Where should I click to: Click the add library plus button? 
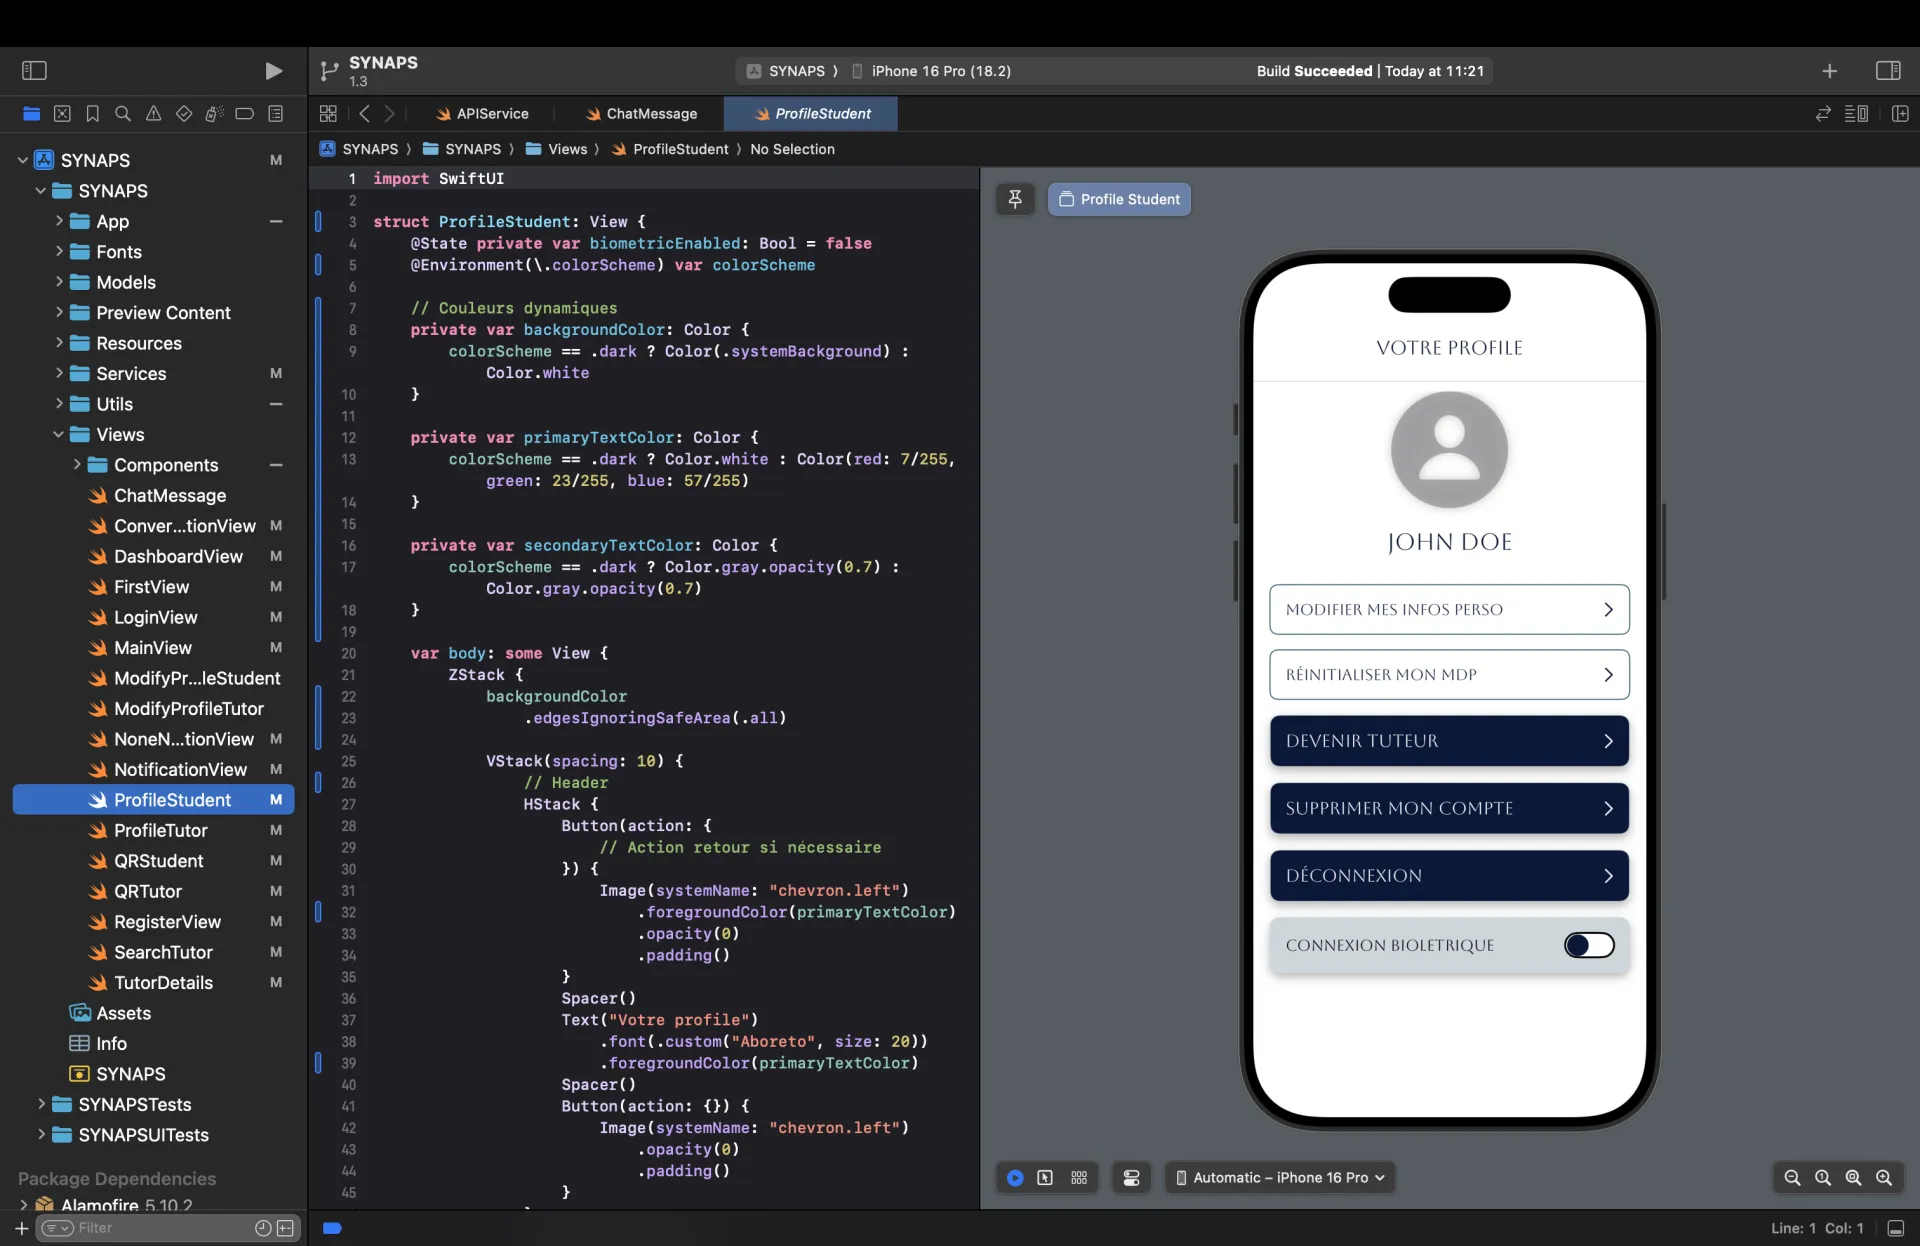[x=1829, y=71]
